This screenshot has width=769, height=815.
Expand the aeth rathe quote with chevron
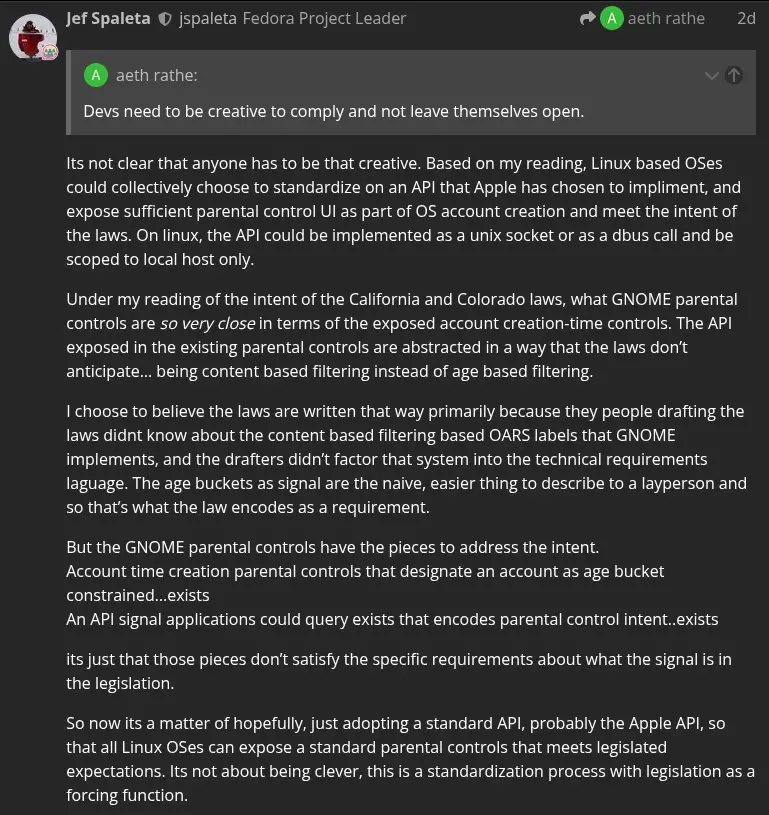click(x=711, y=76)
